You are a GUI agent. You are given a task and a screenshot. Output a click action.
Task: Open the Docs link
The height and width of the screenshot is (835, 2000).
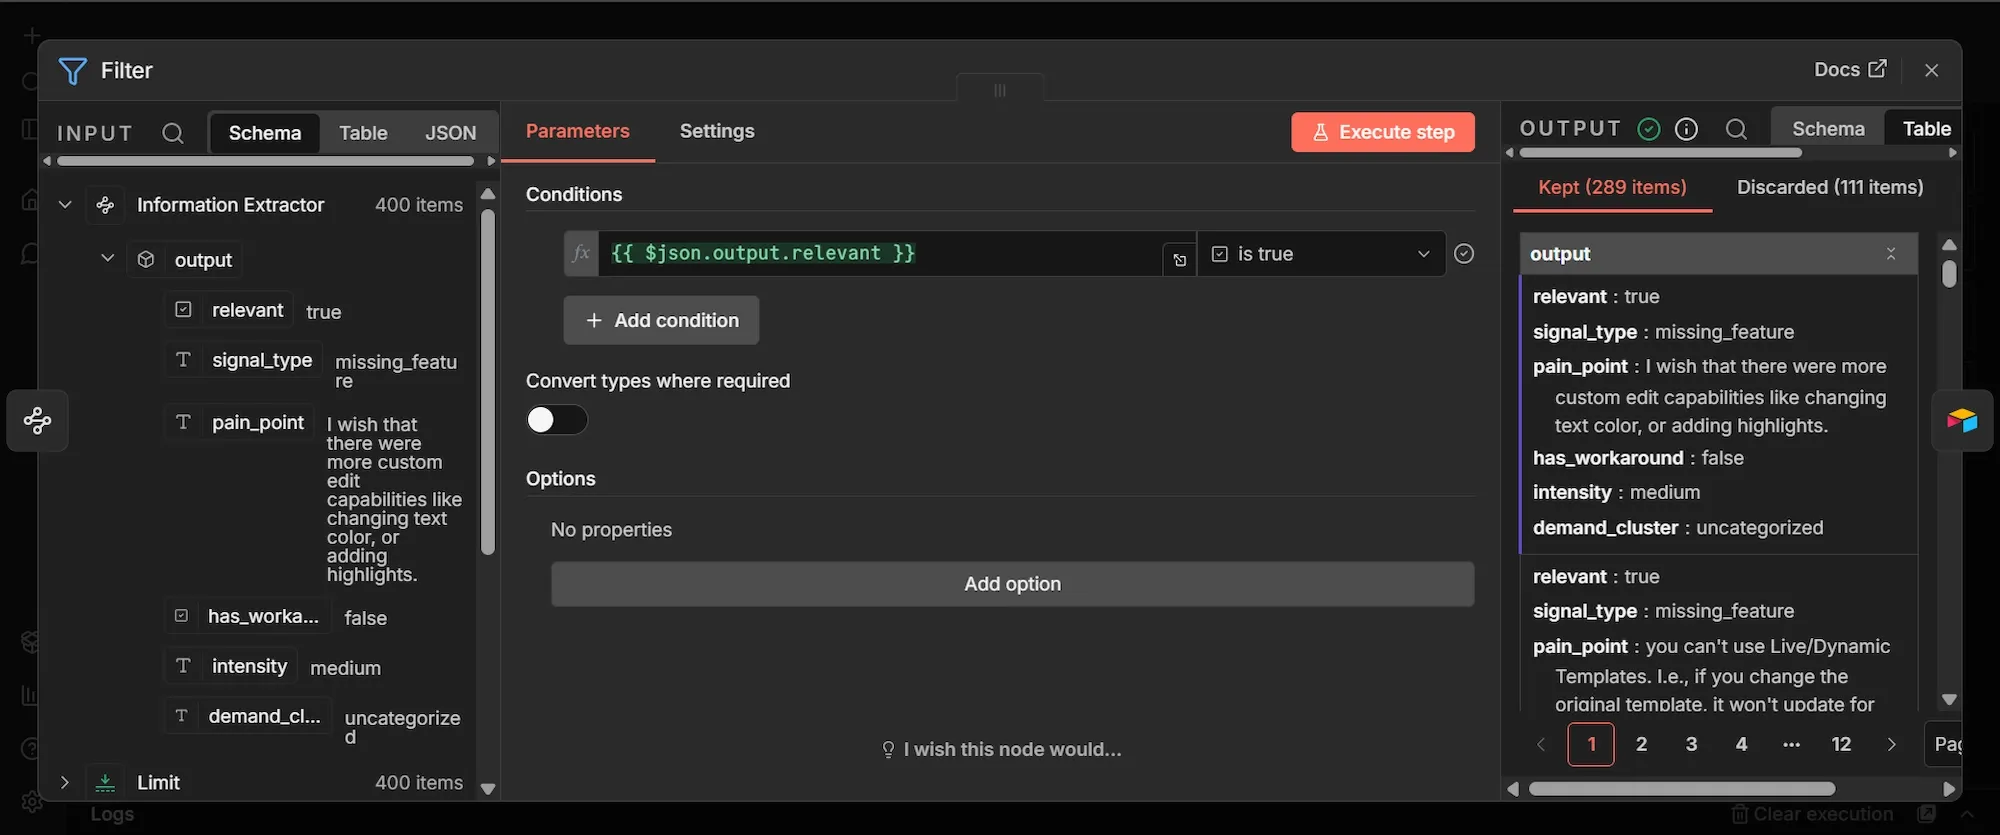pos(1850,69)
